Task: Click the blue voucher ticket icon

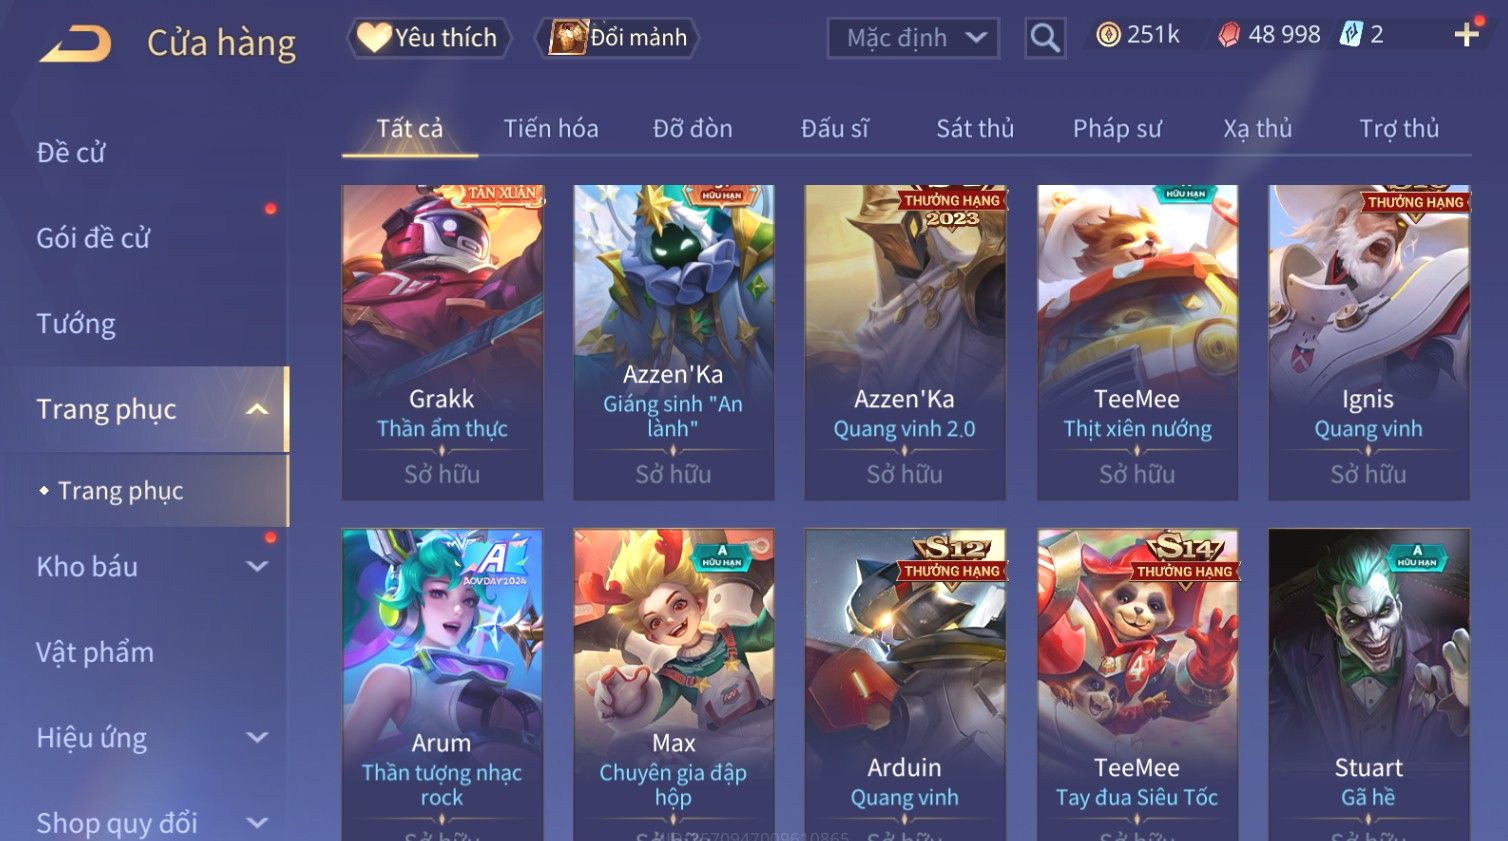Action: (1351, 35)
